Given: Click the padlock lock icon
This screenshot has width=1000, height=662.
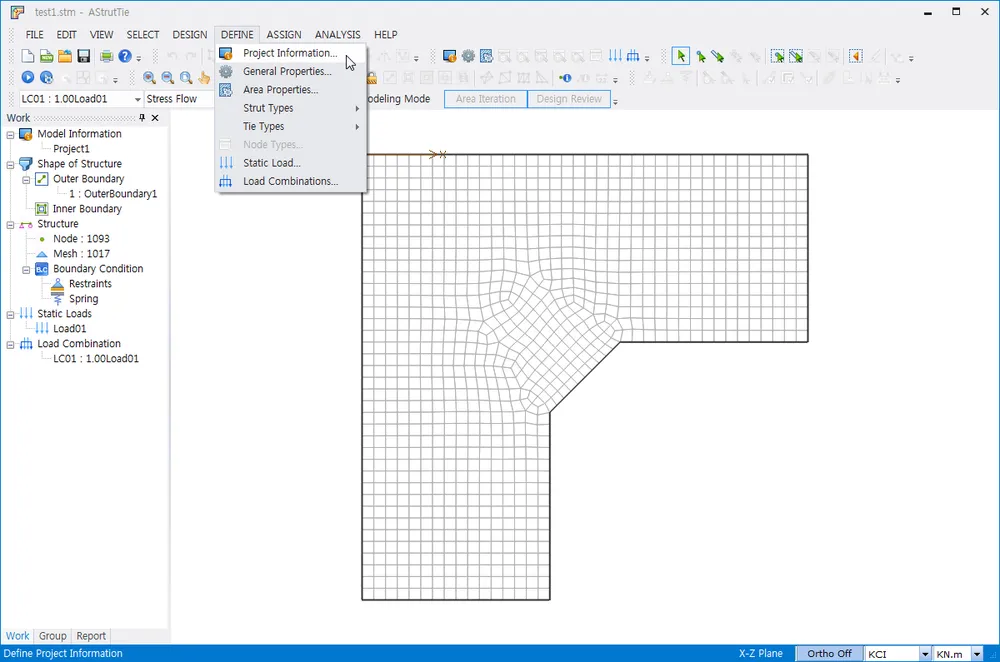Looking at the screenshot, I should pyautogui.click(x=371, y=78).
